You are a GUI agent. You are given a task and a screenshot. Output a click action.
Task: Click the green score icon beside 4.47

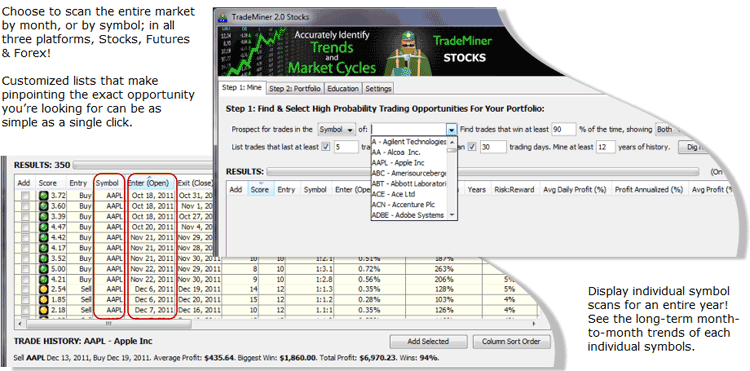point(44,227)
